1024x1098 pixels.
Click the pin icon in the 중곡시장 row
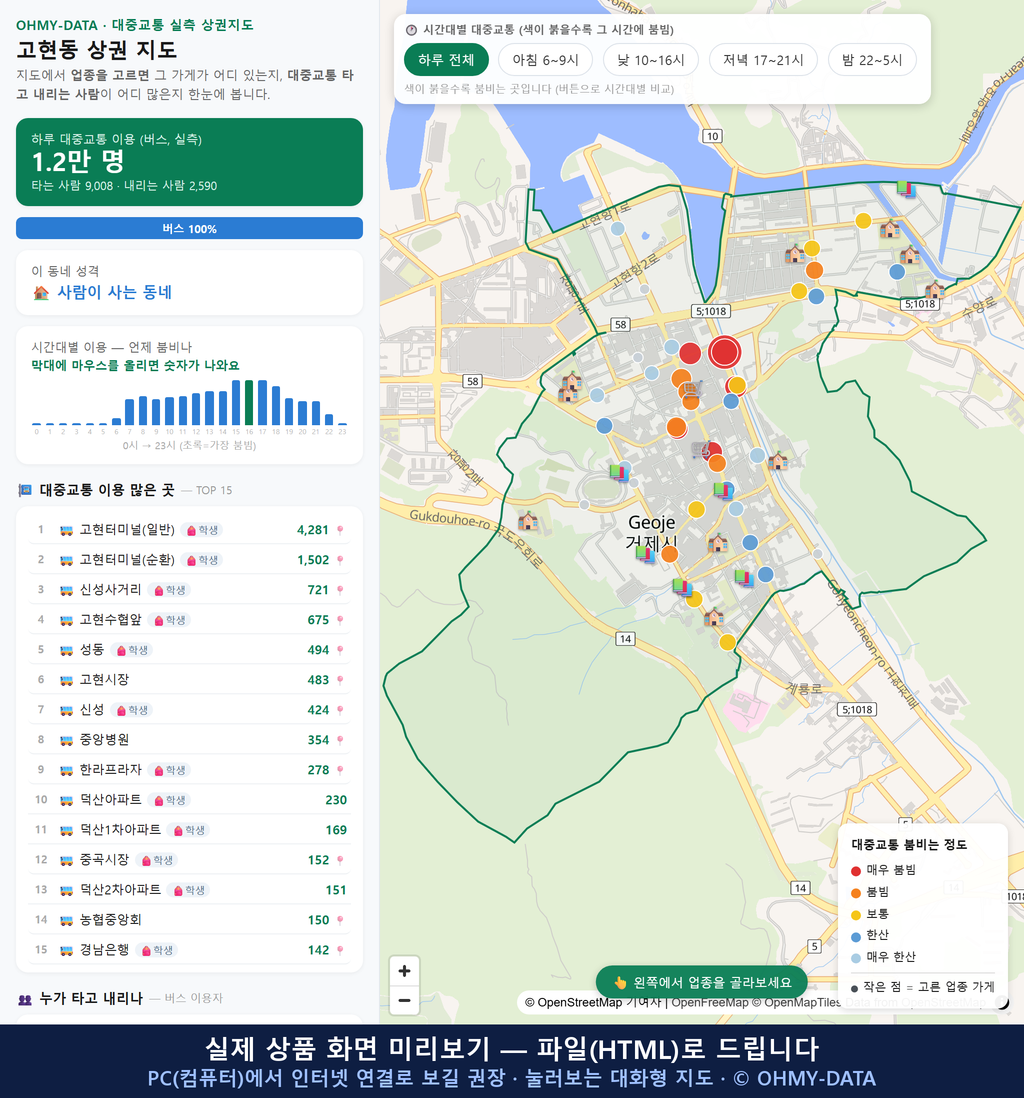[340, 860]
